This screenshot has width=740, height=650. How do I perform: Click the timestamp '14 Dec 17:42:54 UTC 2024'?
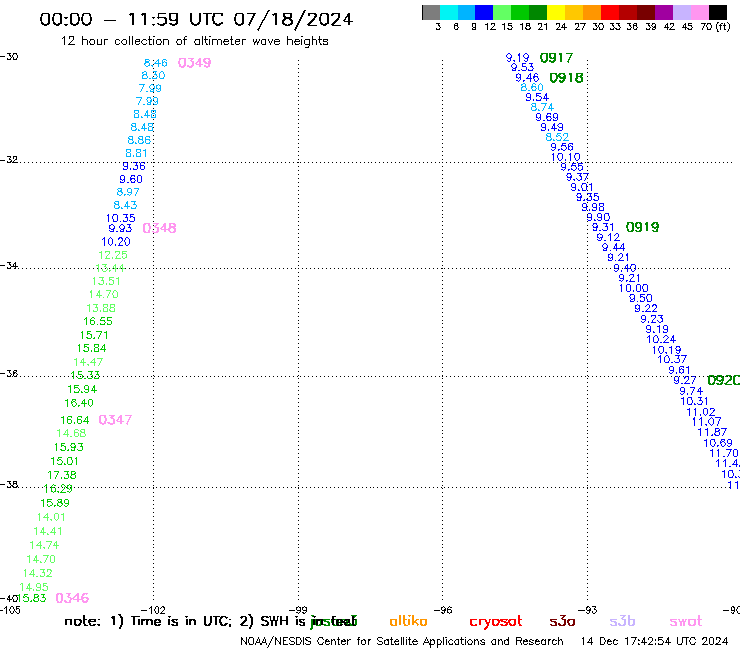[x=654, y=641]
